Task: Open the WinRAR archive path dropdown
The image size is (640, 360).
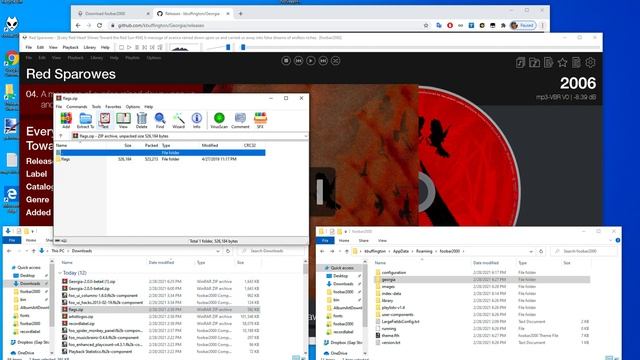Action: [305, 136]
